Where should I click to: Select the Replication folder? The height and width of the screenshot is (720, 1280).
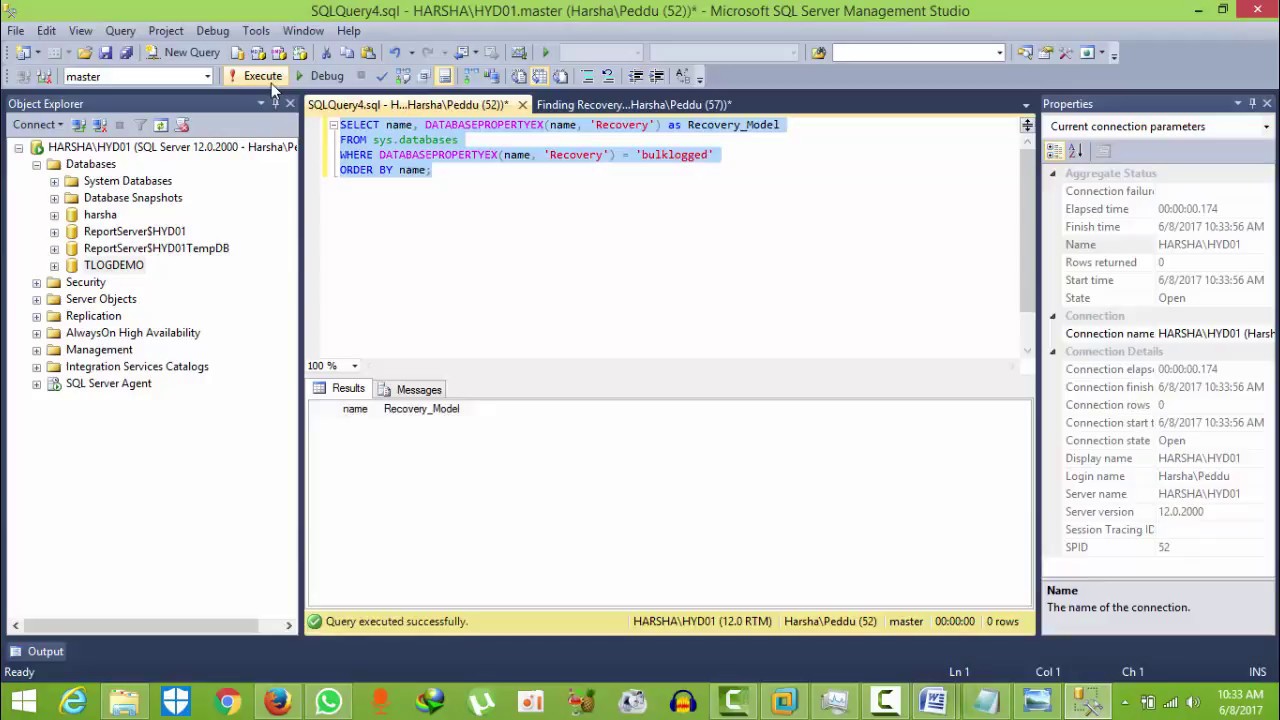point(93,316)
